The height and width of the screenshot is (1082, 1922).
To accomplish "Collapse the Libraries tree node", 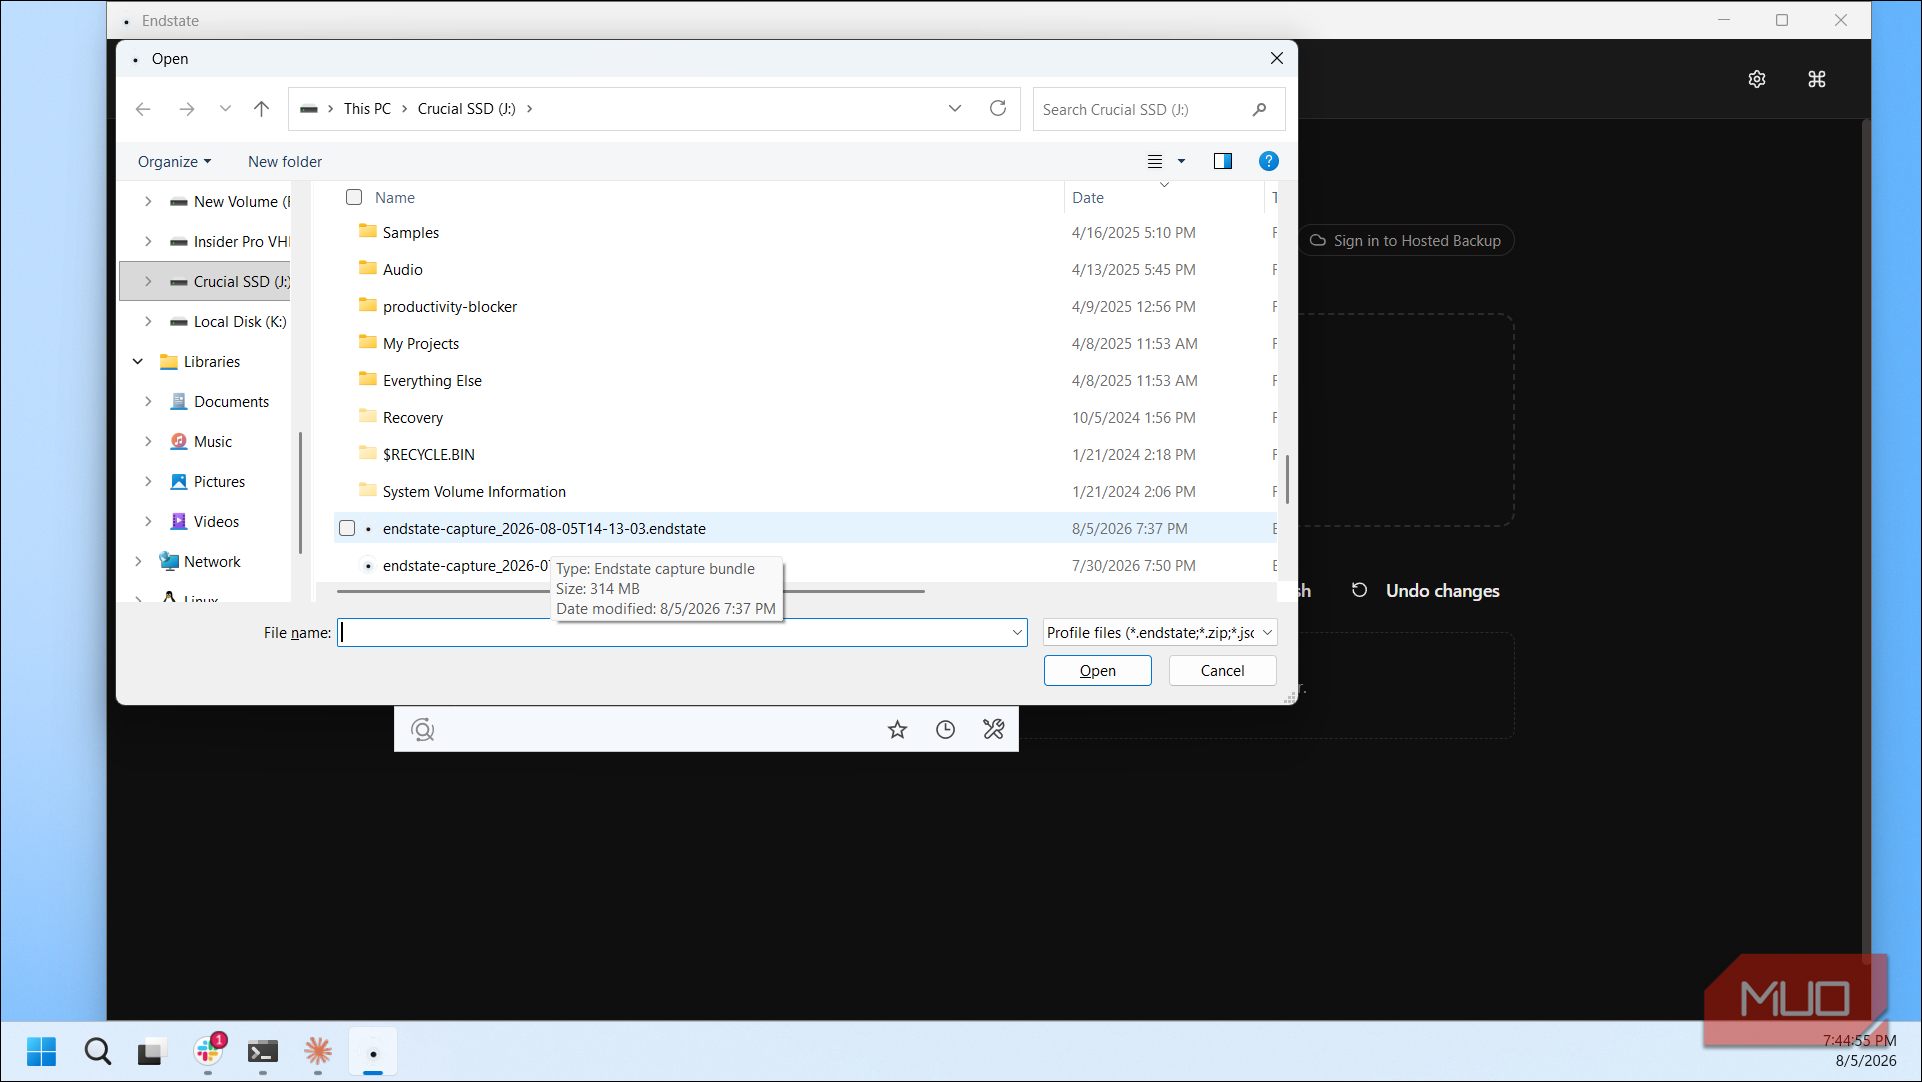I will [138, 361].
